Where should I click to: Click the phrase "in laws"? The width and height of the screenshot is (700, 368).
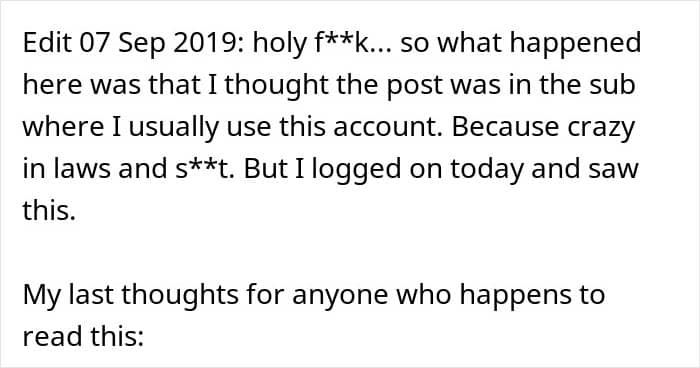pyautogui.click(x=66, y=169)
